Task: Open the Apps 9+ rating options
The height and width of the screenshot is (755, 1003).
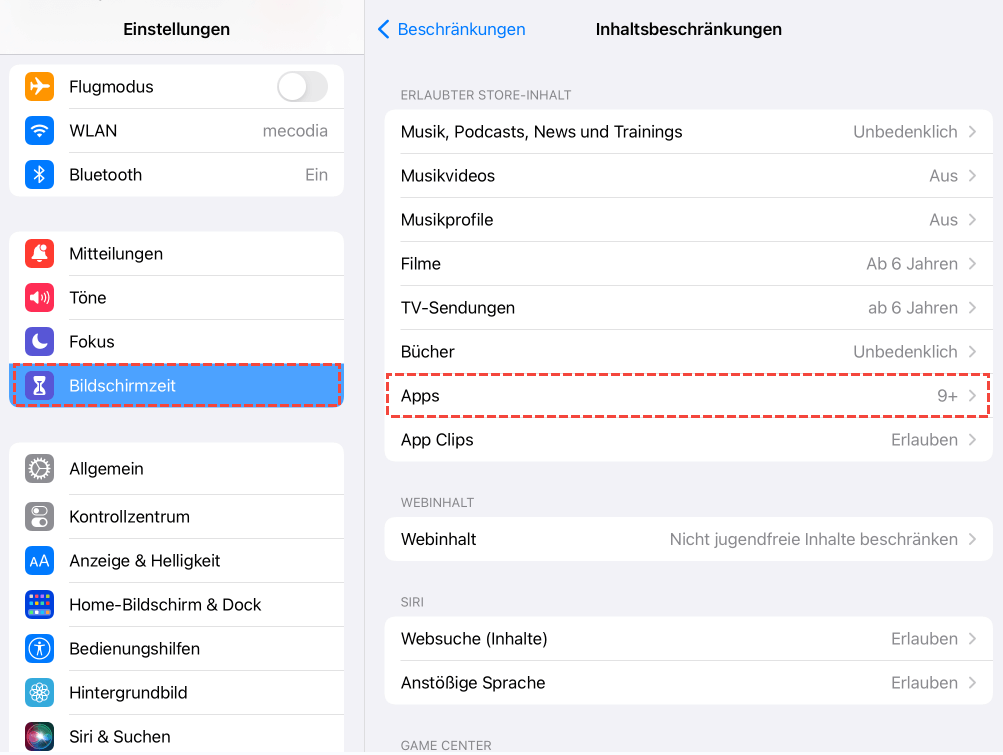Action: [x=687, y=396]
